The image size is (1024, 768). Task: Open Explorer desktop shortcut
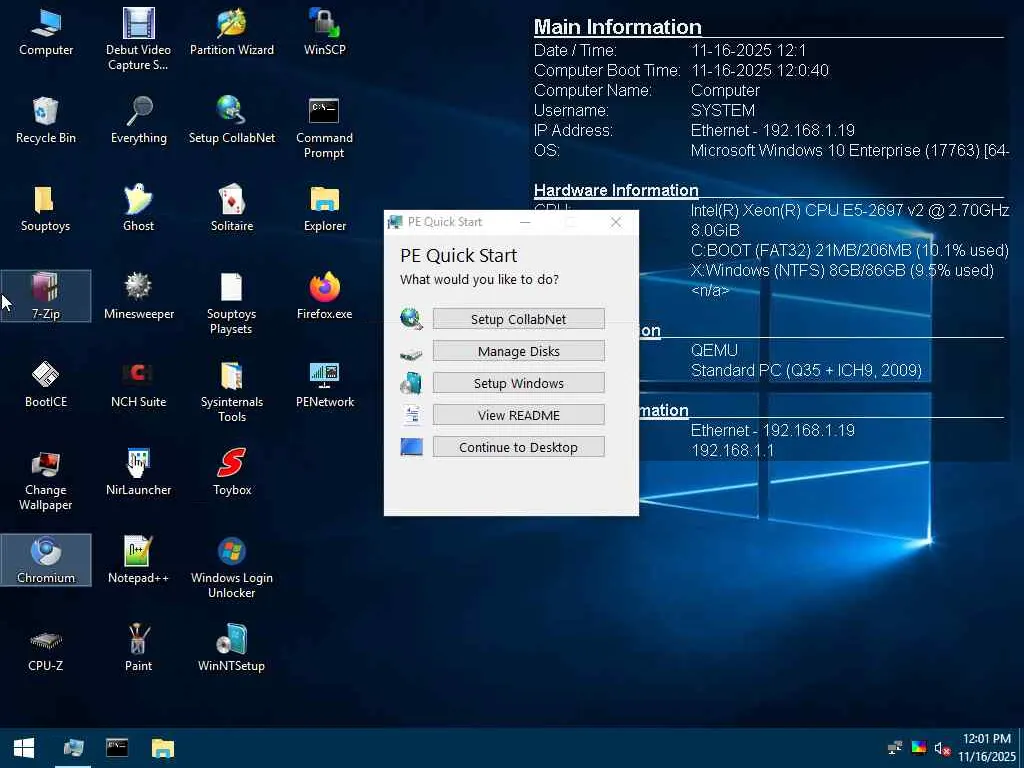[325, 208]
